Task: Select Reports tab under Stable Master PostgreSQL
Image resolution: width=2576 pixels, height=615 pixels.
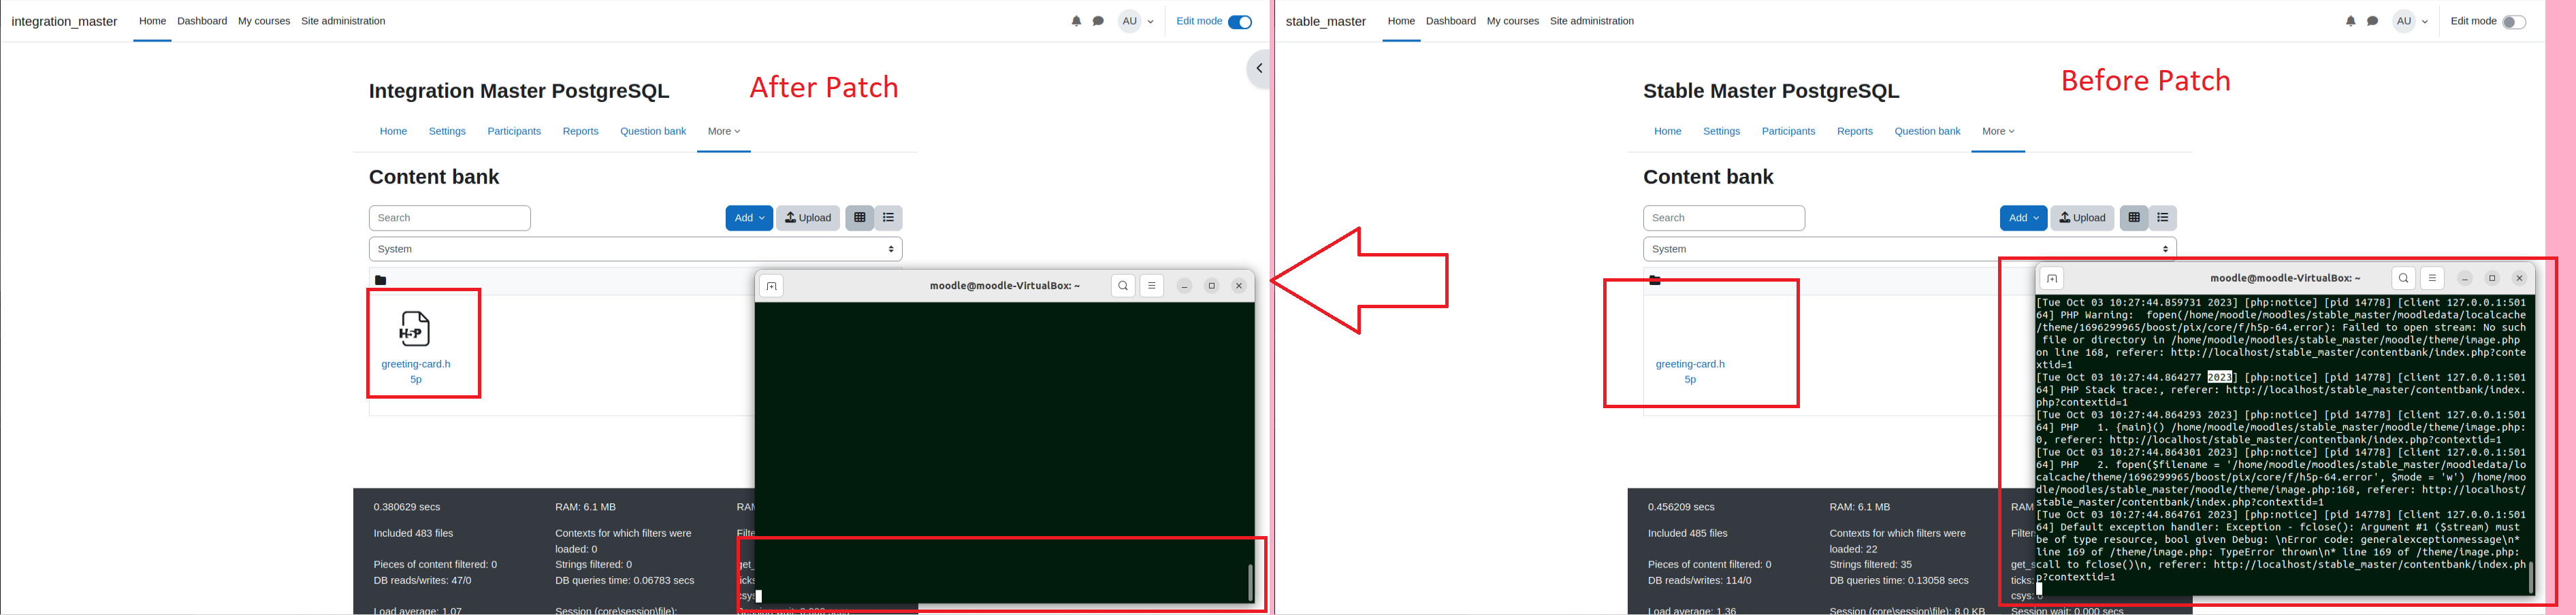Action: coord(1854,131)
